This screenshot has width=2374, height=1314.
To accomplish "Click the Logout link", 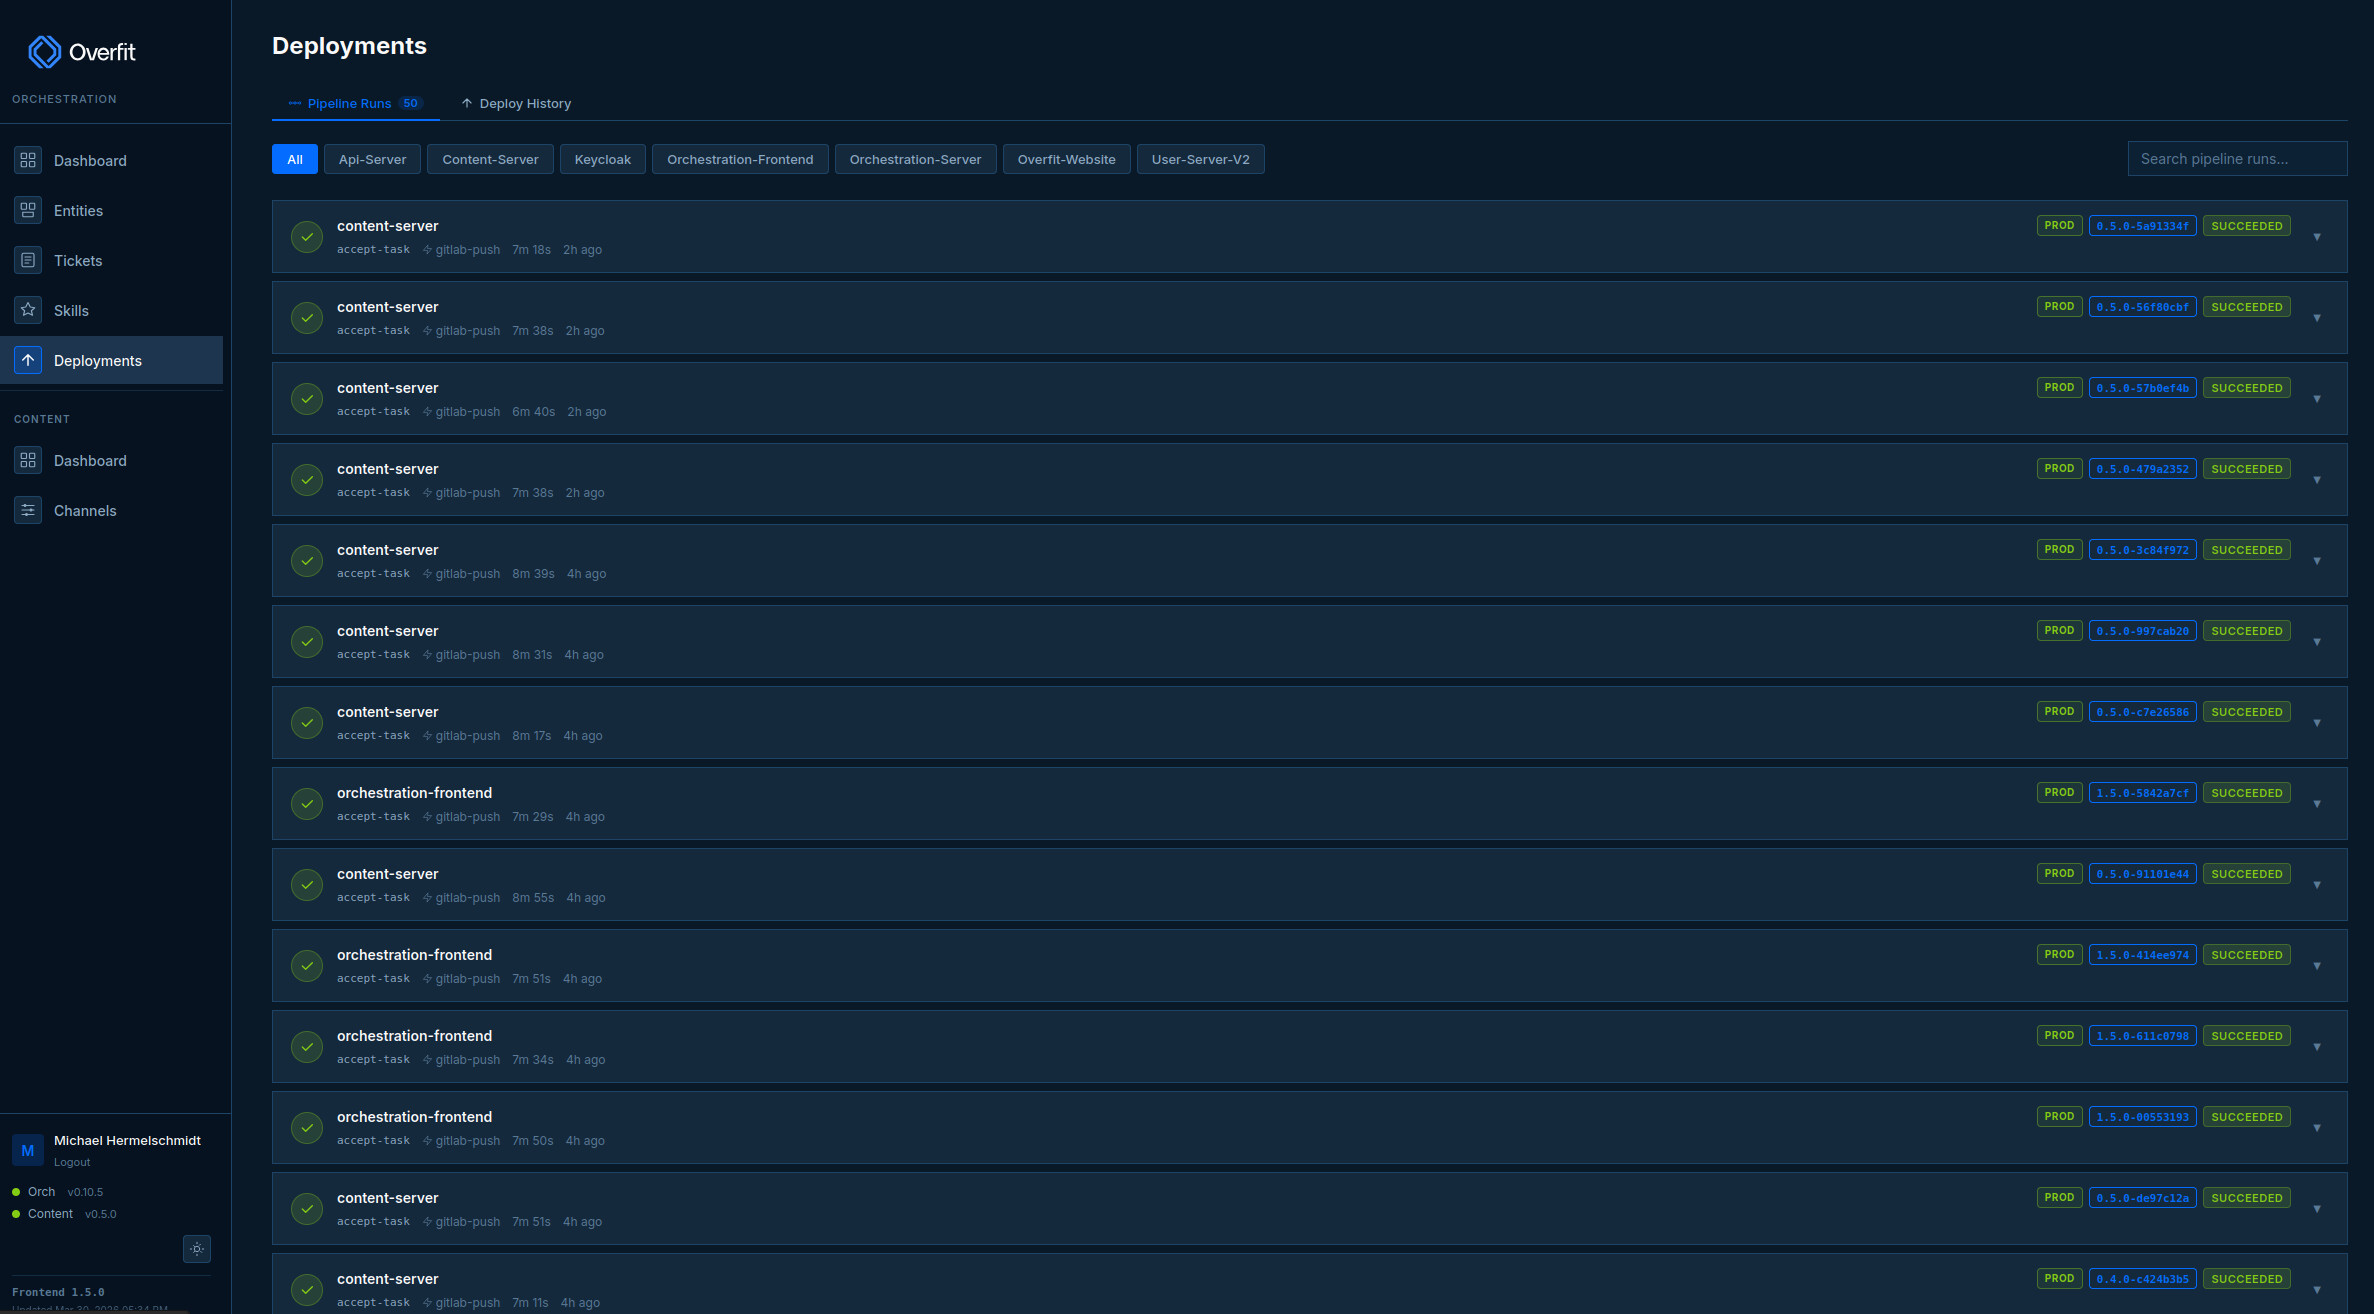I will tap(72, 1162).
